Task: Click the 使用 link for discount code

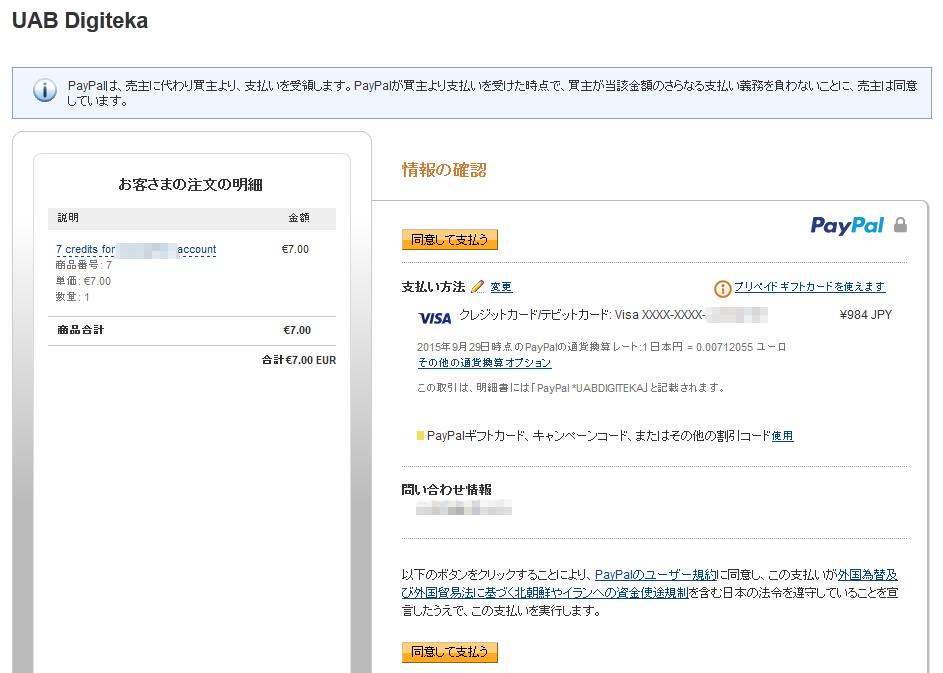Action: point(782,435)
